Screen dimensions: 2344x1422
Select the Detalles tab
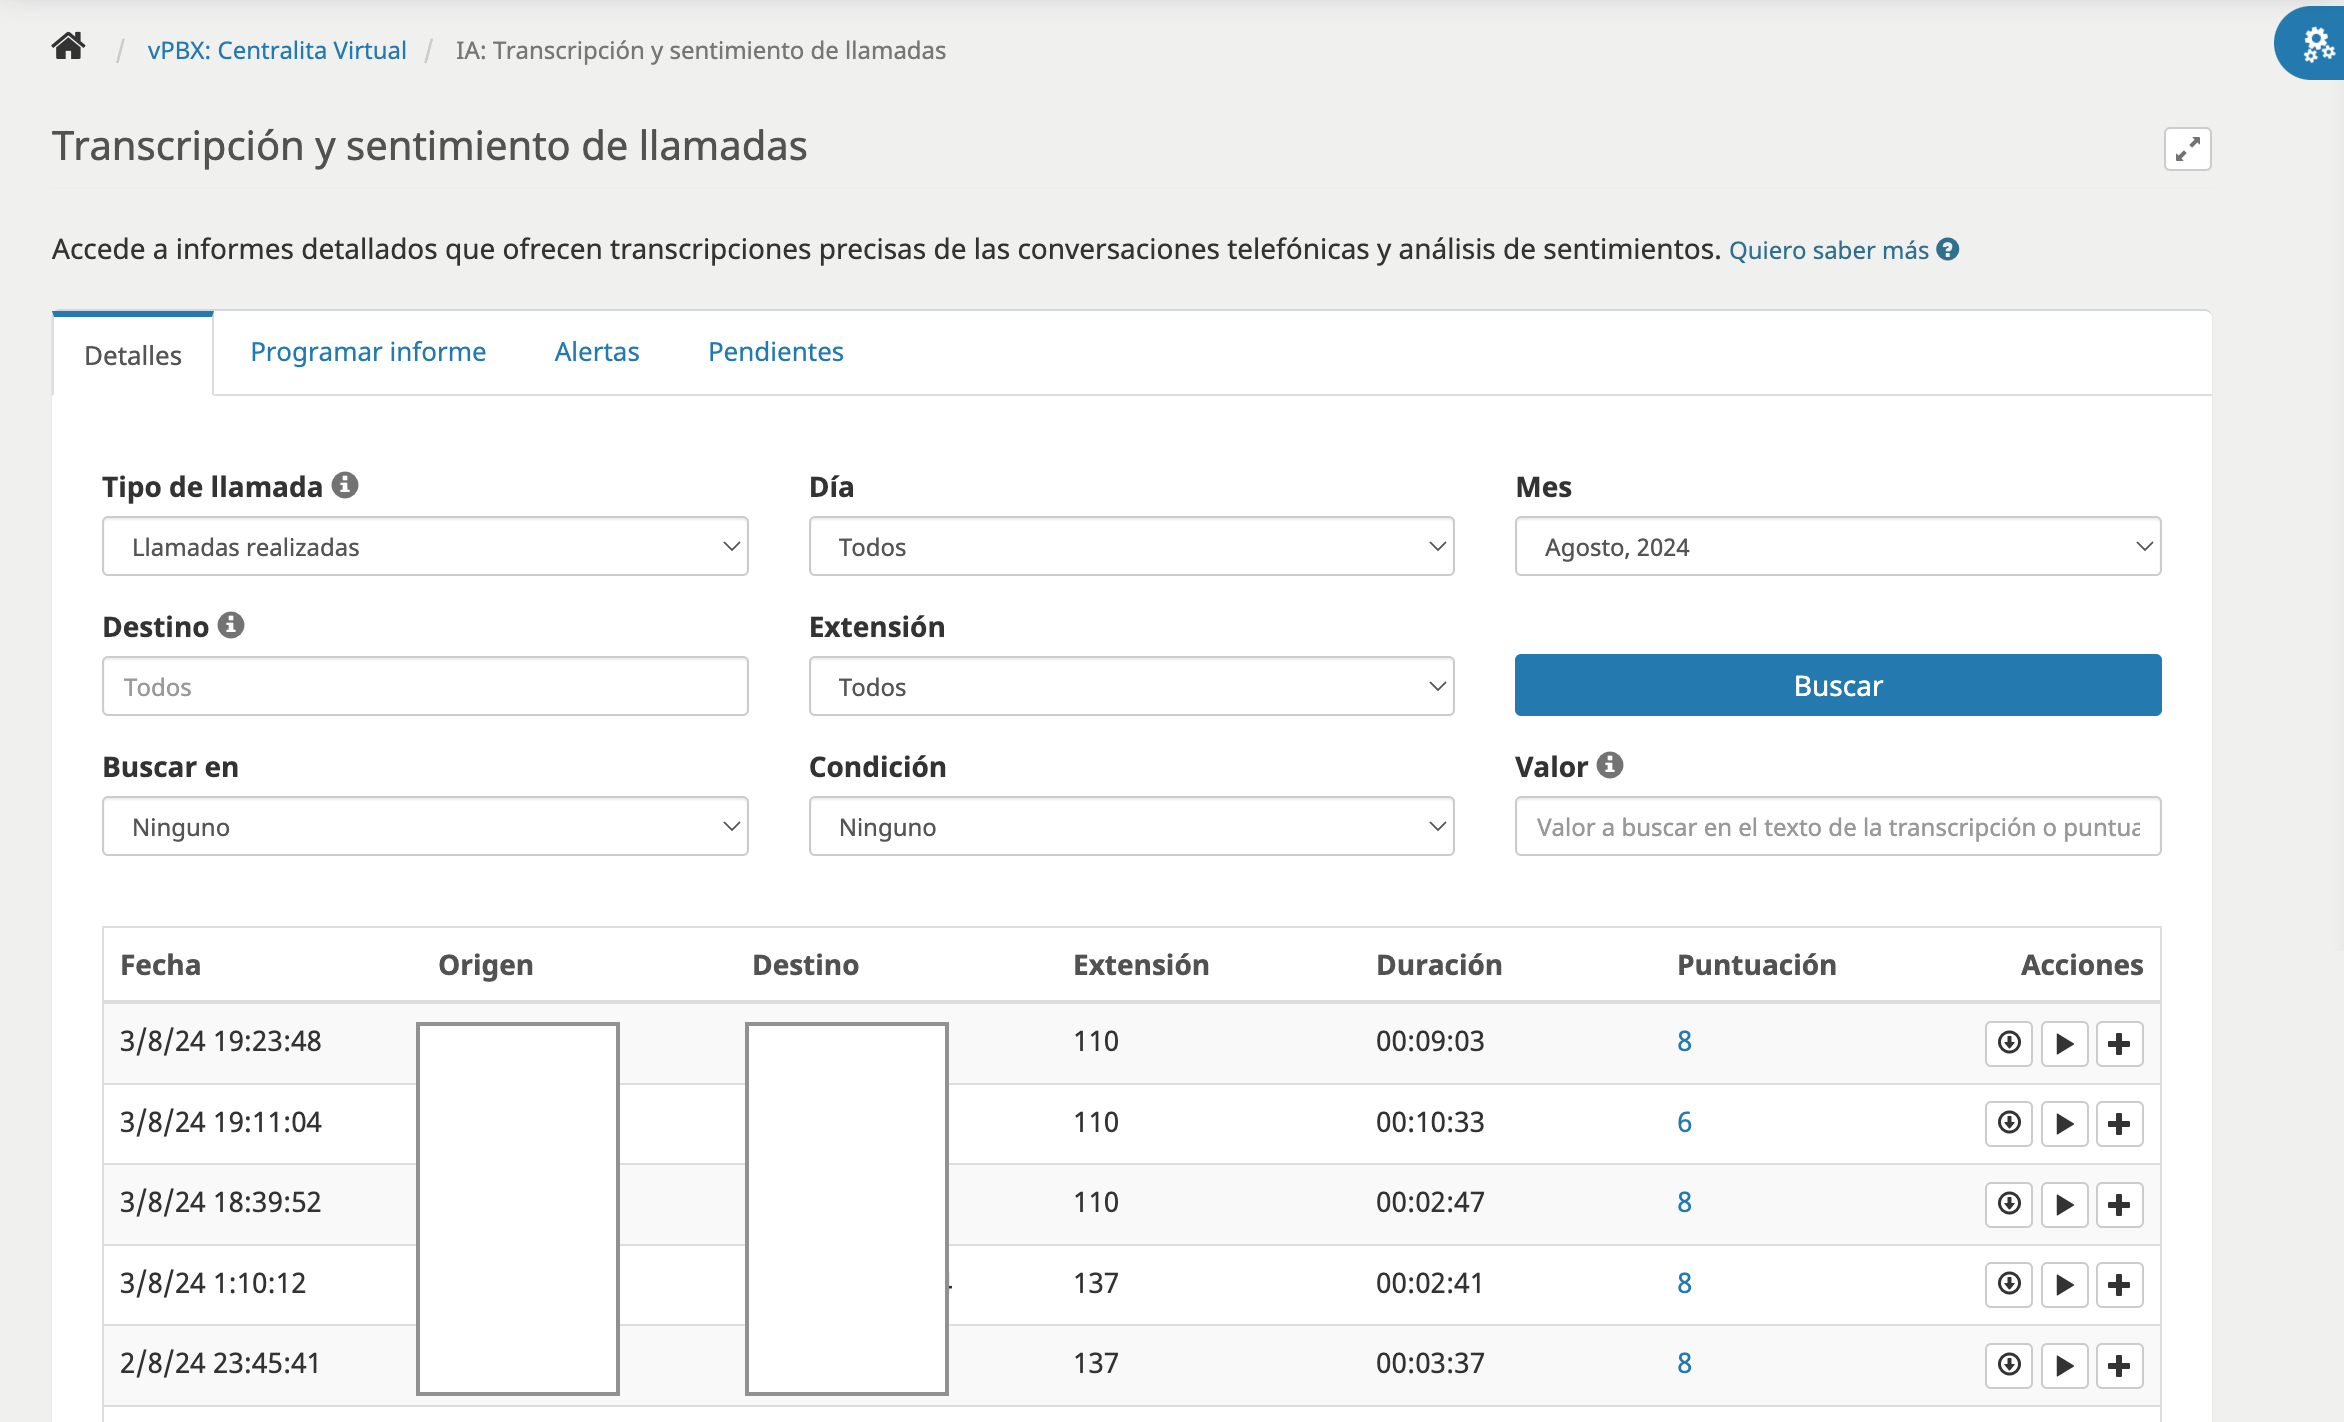133,355
